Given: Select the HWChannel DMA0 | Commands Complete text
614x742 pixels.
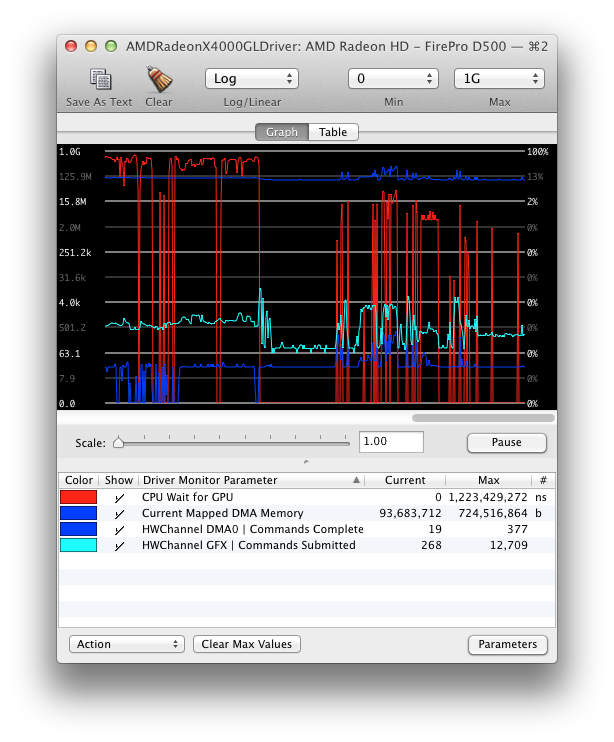Looking at the screenshot, I should [253, 529].
